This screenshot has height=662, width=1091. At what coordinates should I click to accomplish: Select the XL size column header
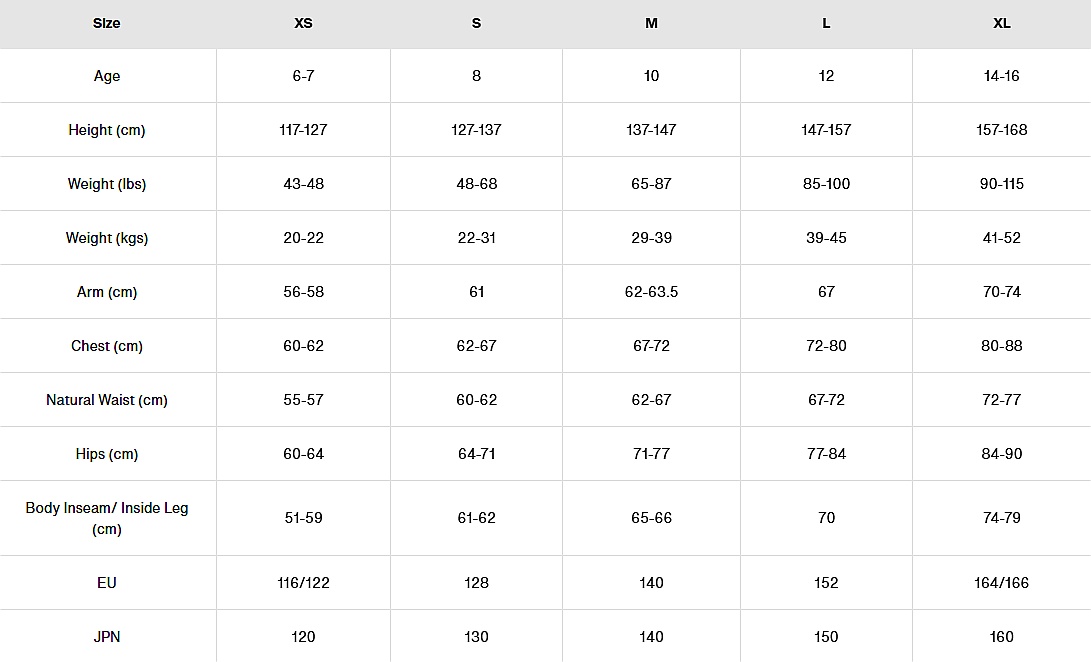[x=1001, y=23]
